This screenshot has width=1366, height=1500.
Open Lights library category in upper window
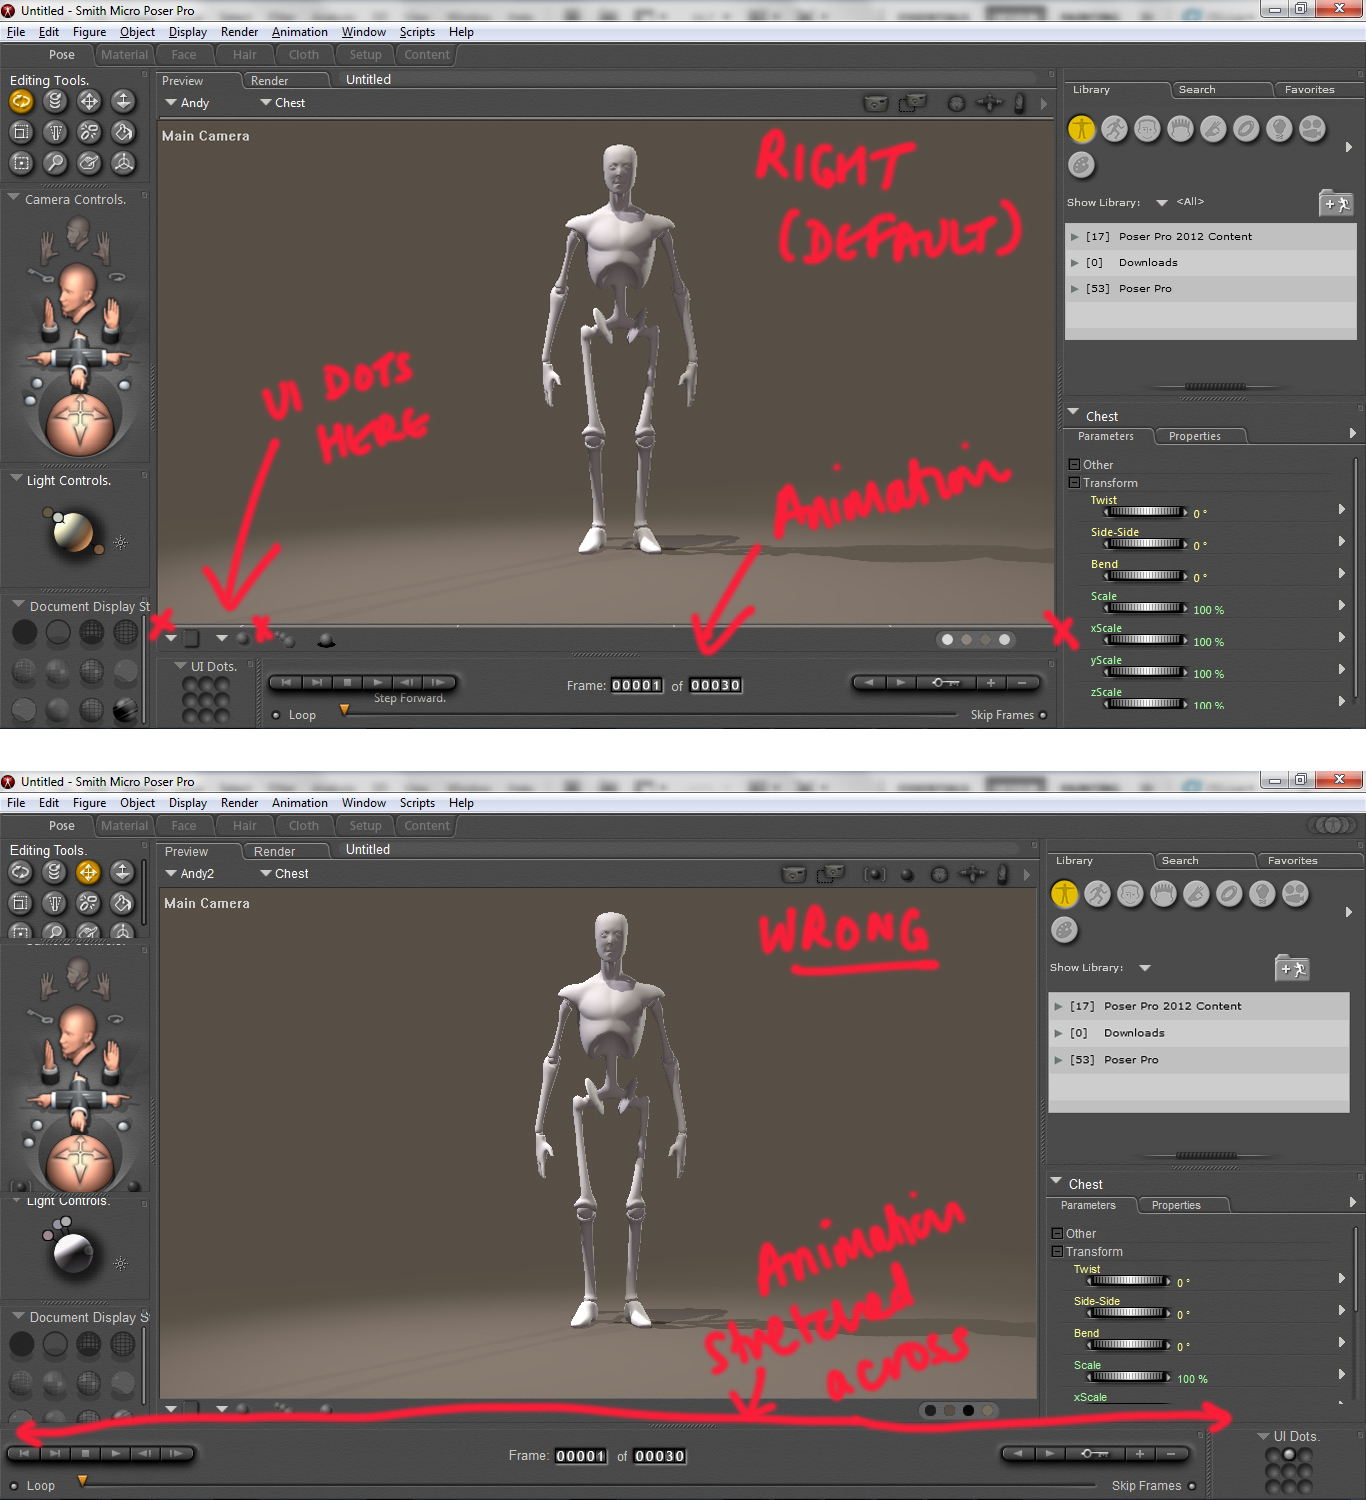pyautogui.click(x=1279, y=128)
